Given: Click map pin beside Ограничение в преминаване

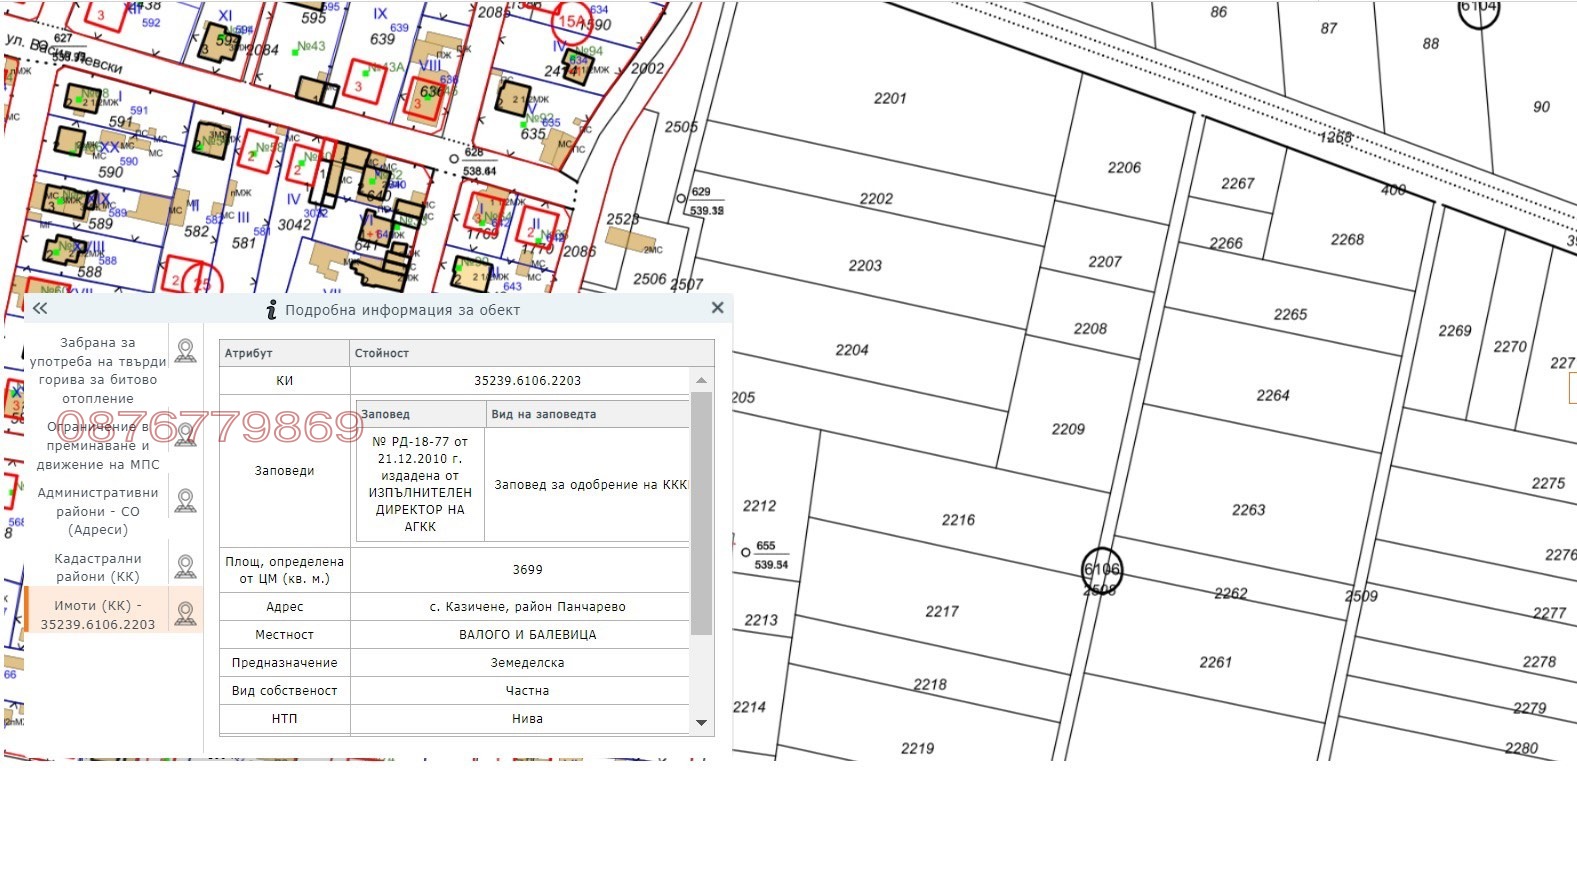Looking at the screenshot, I should pyautogui.click(x=185, y=435).
